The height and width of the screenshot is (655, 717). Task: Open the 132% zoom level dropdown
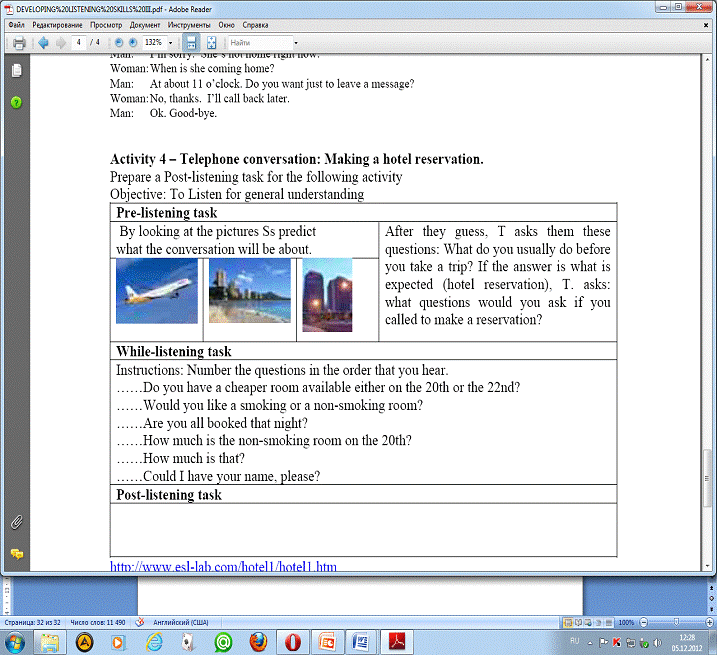click(171, 43)
